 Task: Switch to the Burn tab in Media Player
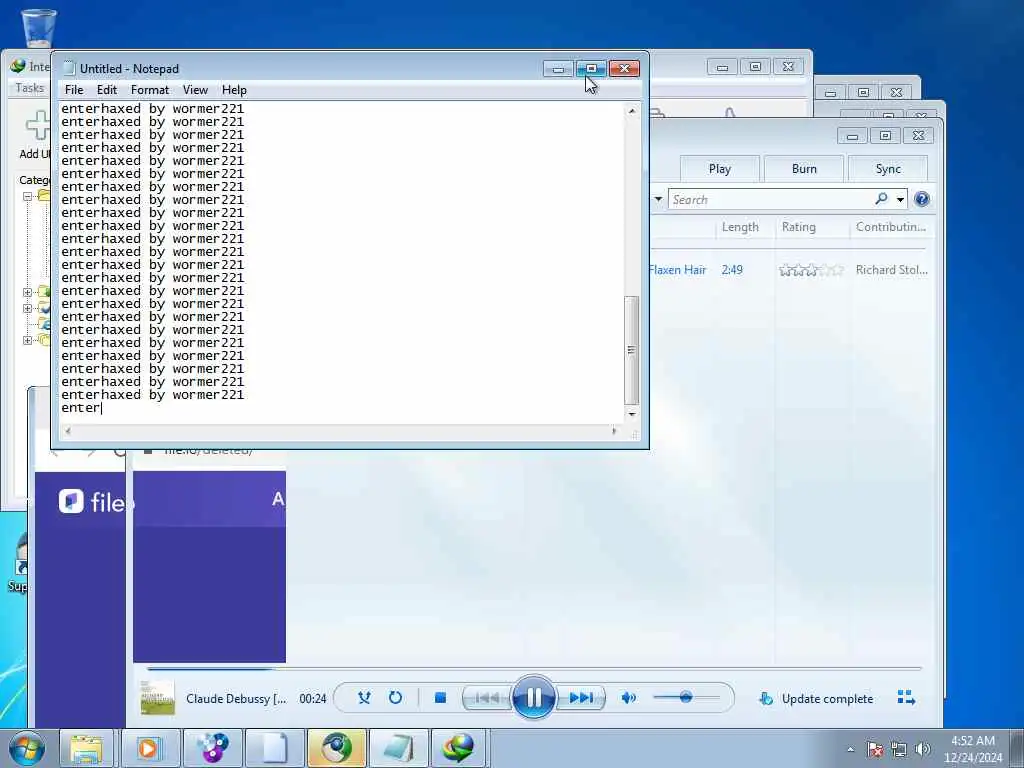click(x=804, y=168)
